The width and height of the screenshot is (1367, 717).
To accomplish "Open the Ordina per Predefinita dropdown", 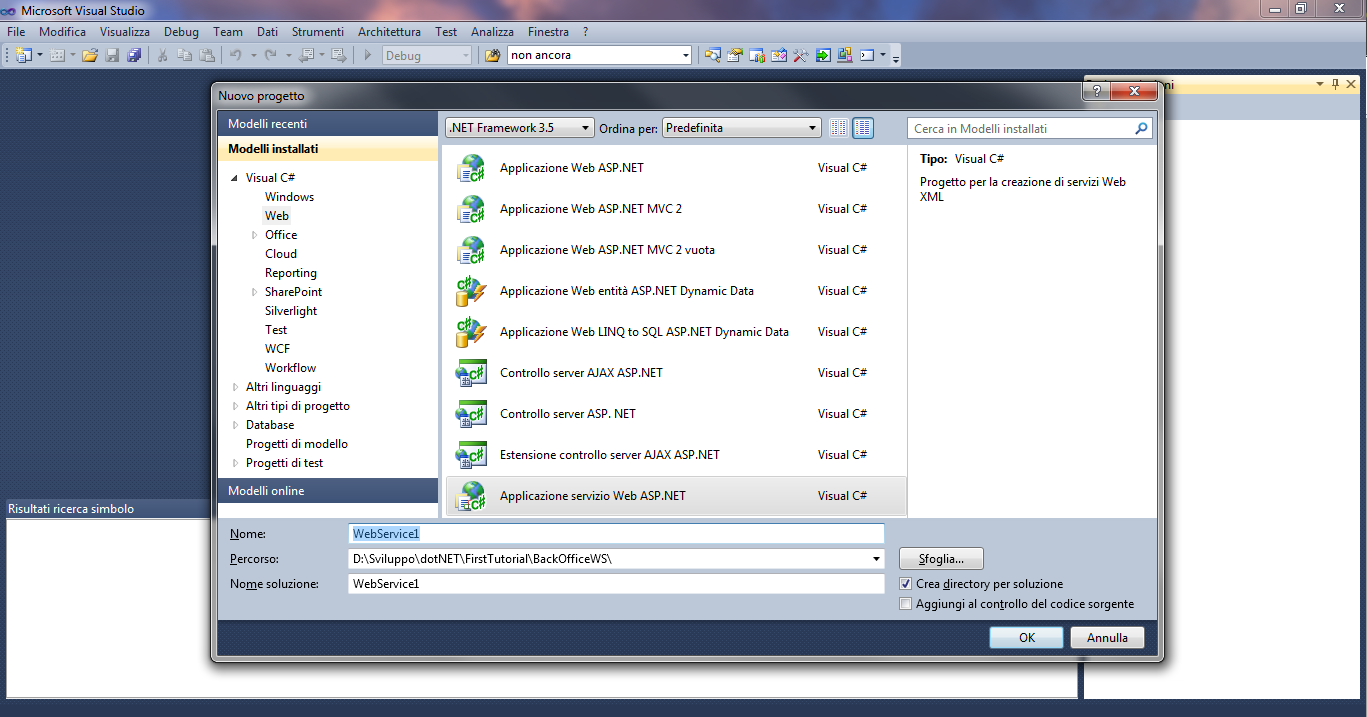I will click(741, 128).
